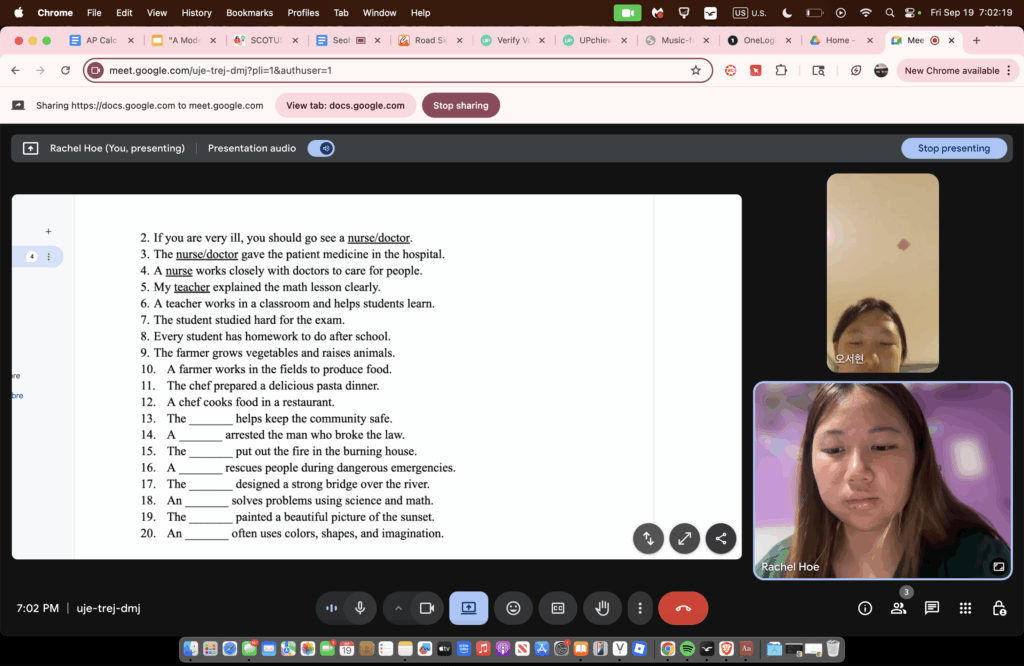The height and width of the screenshot is (666, 1024).
Task: Expand the presentation to full screen
Action: tap(684, 538)
